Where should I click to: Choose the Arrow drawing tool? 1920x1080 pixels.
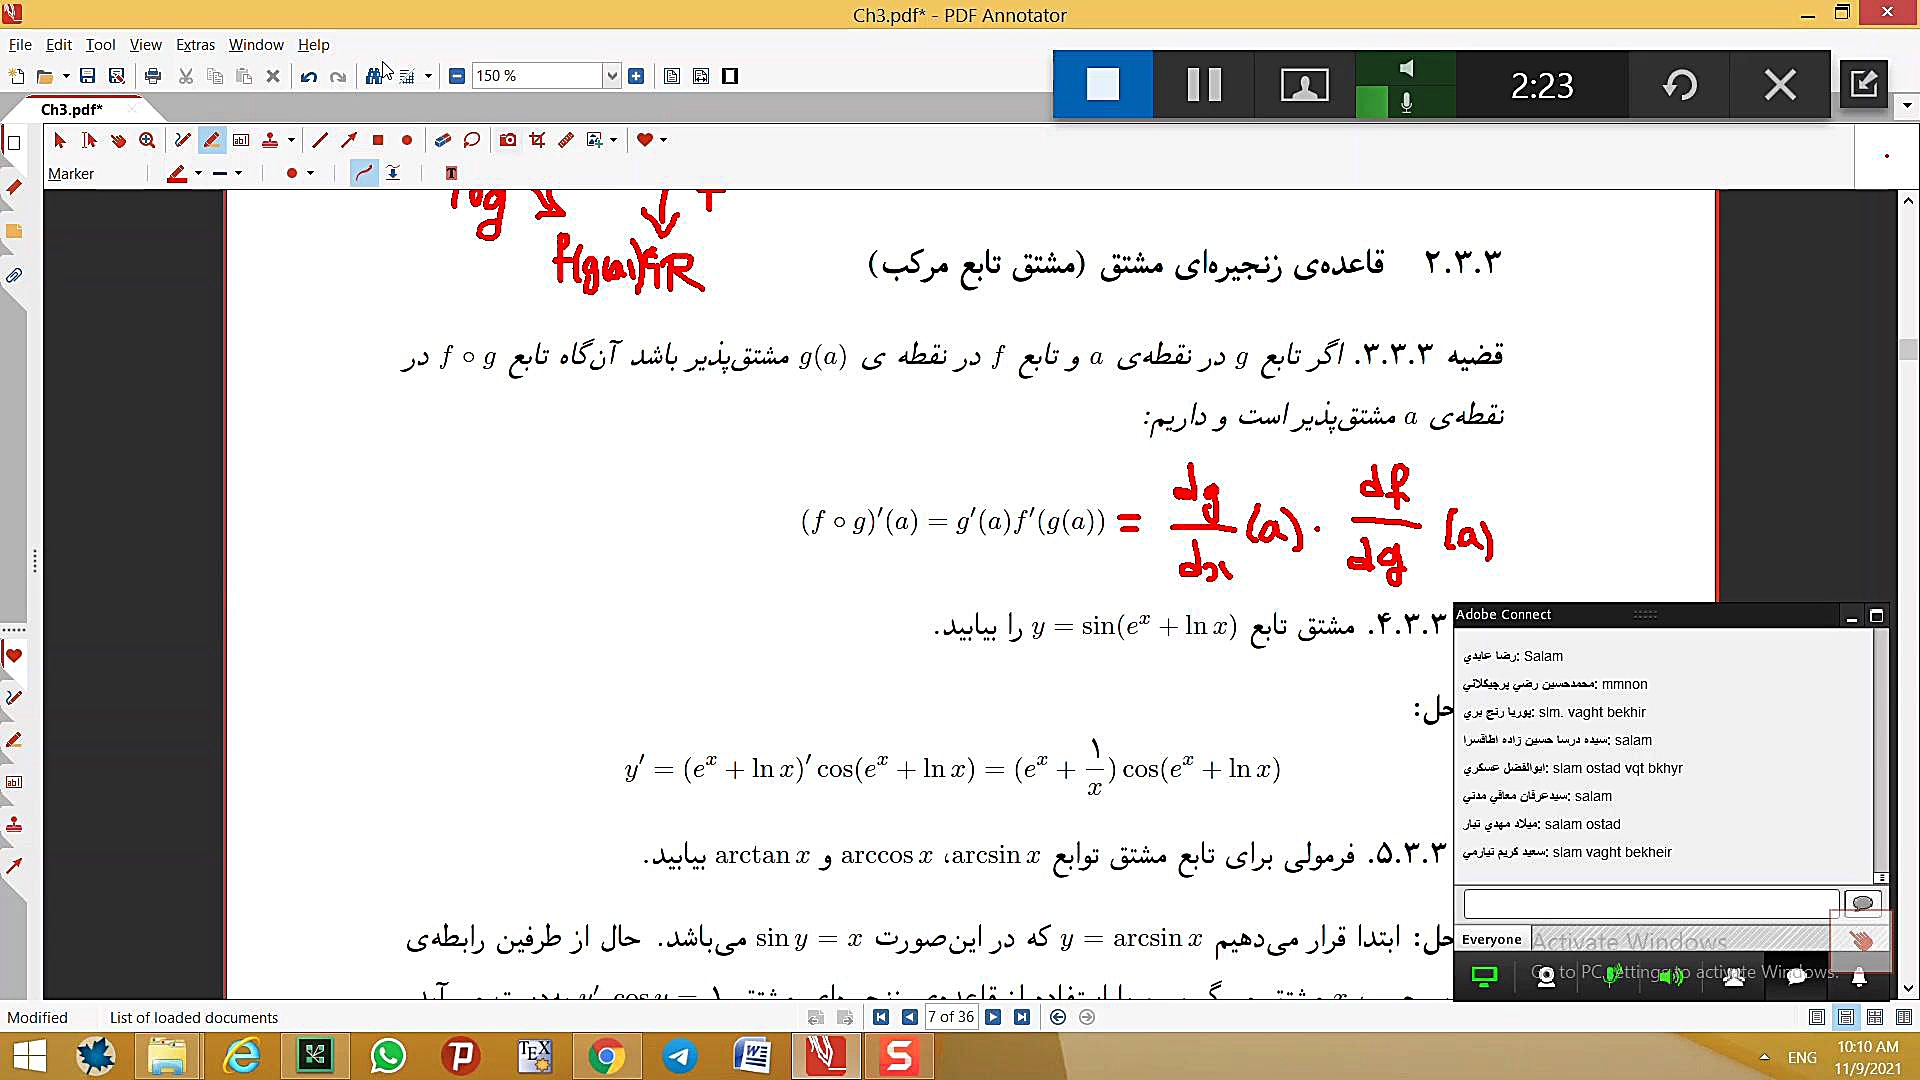pyautogui.click(x=348, y=140)
